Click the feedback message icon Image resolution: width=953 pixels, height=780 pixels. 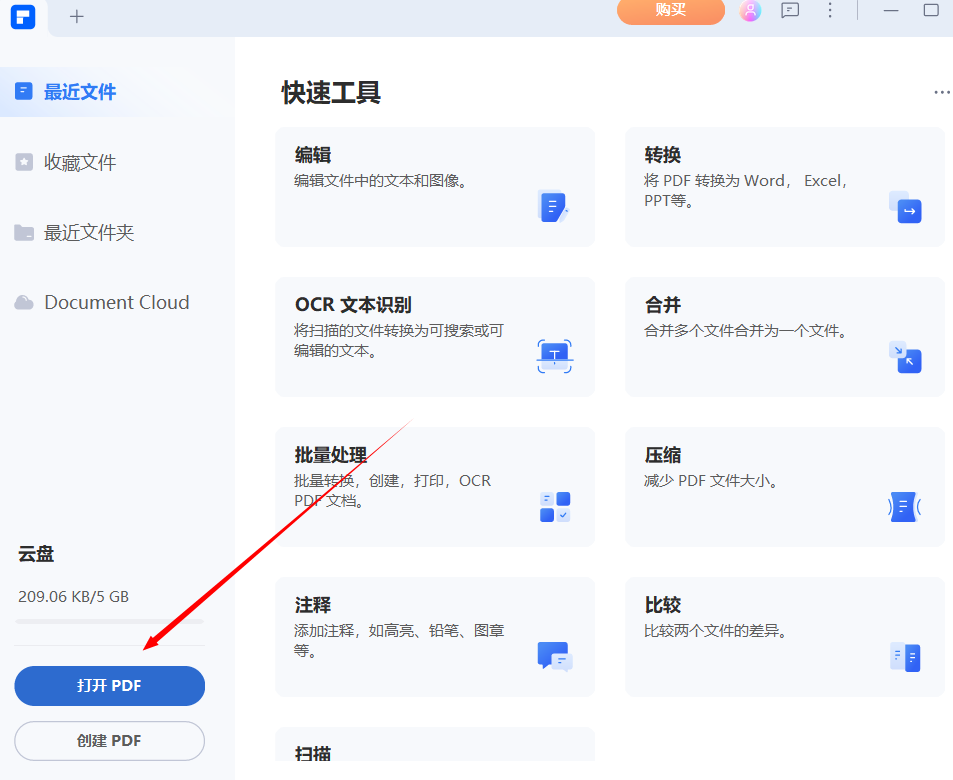(x=790, y=10)
